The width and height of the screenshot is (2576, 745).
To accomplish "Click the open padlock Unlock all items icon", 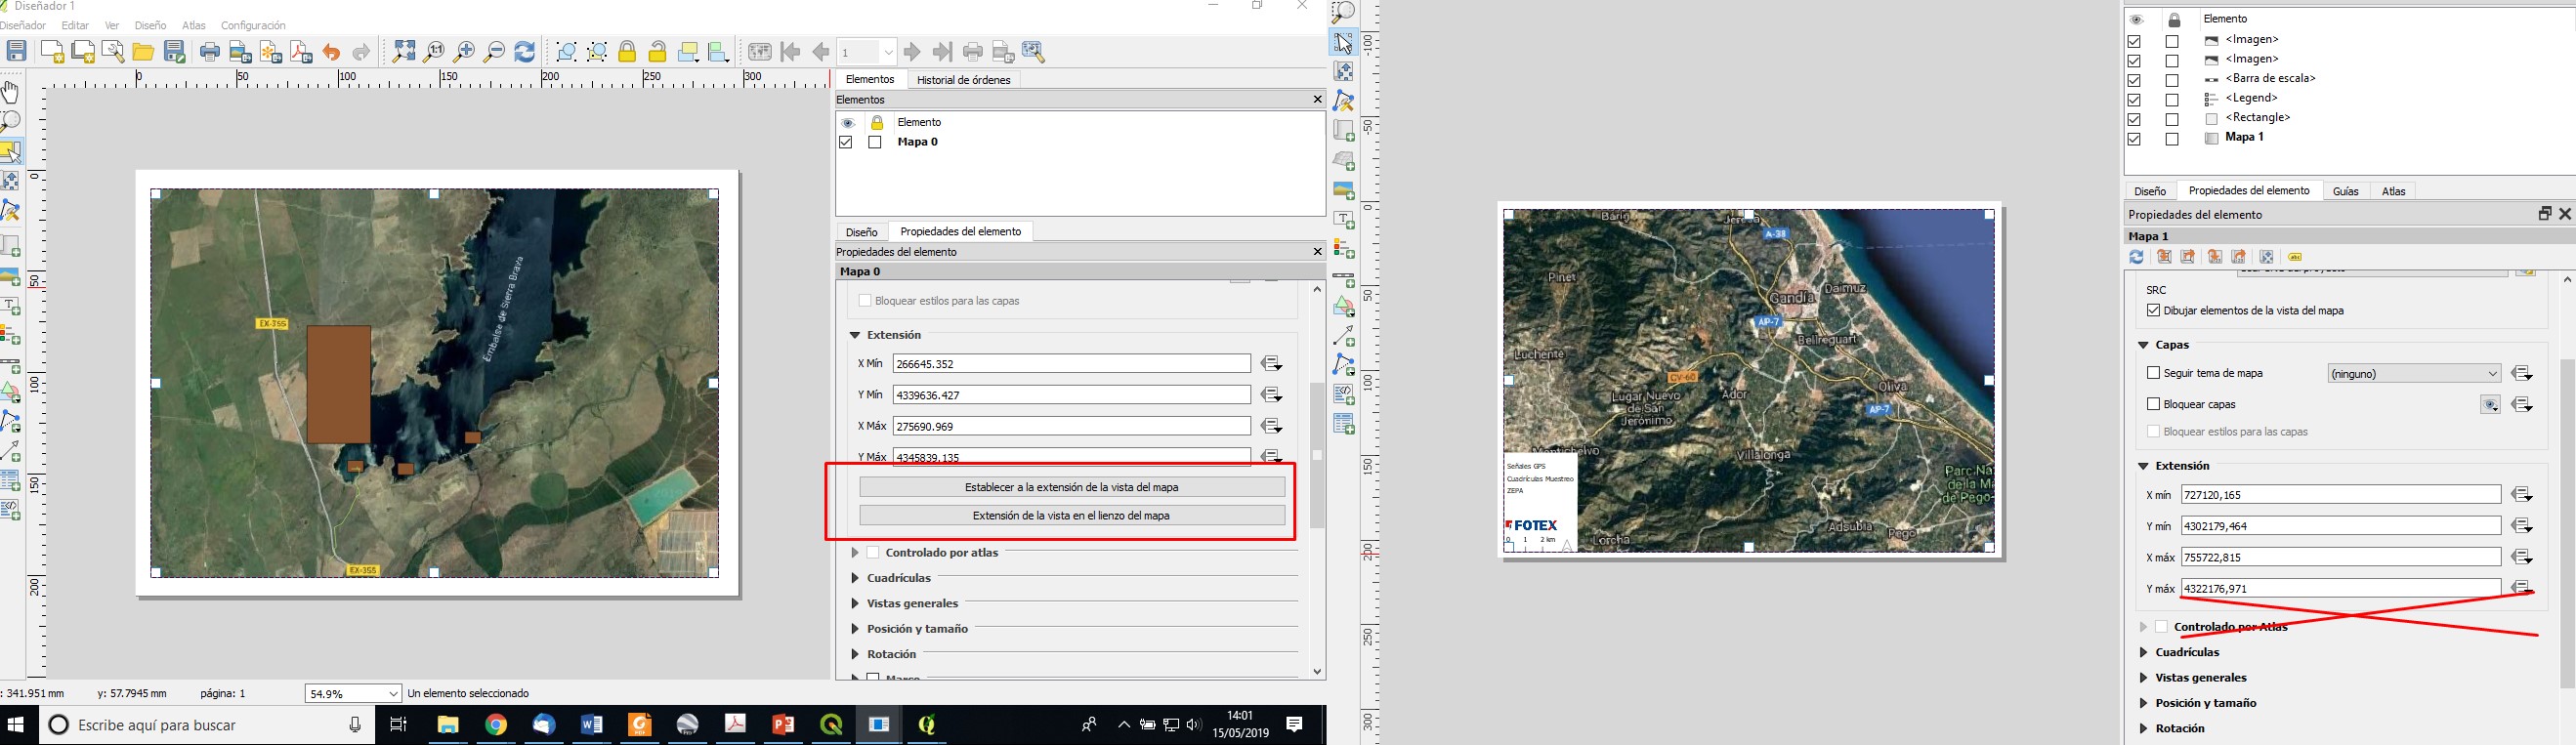I will (x=658, y=52).
